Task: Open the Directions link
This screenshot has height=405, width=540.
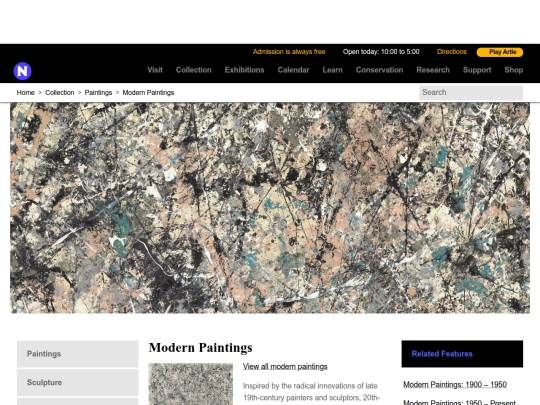Action: coord(451,52)
